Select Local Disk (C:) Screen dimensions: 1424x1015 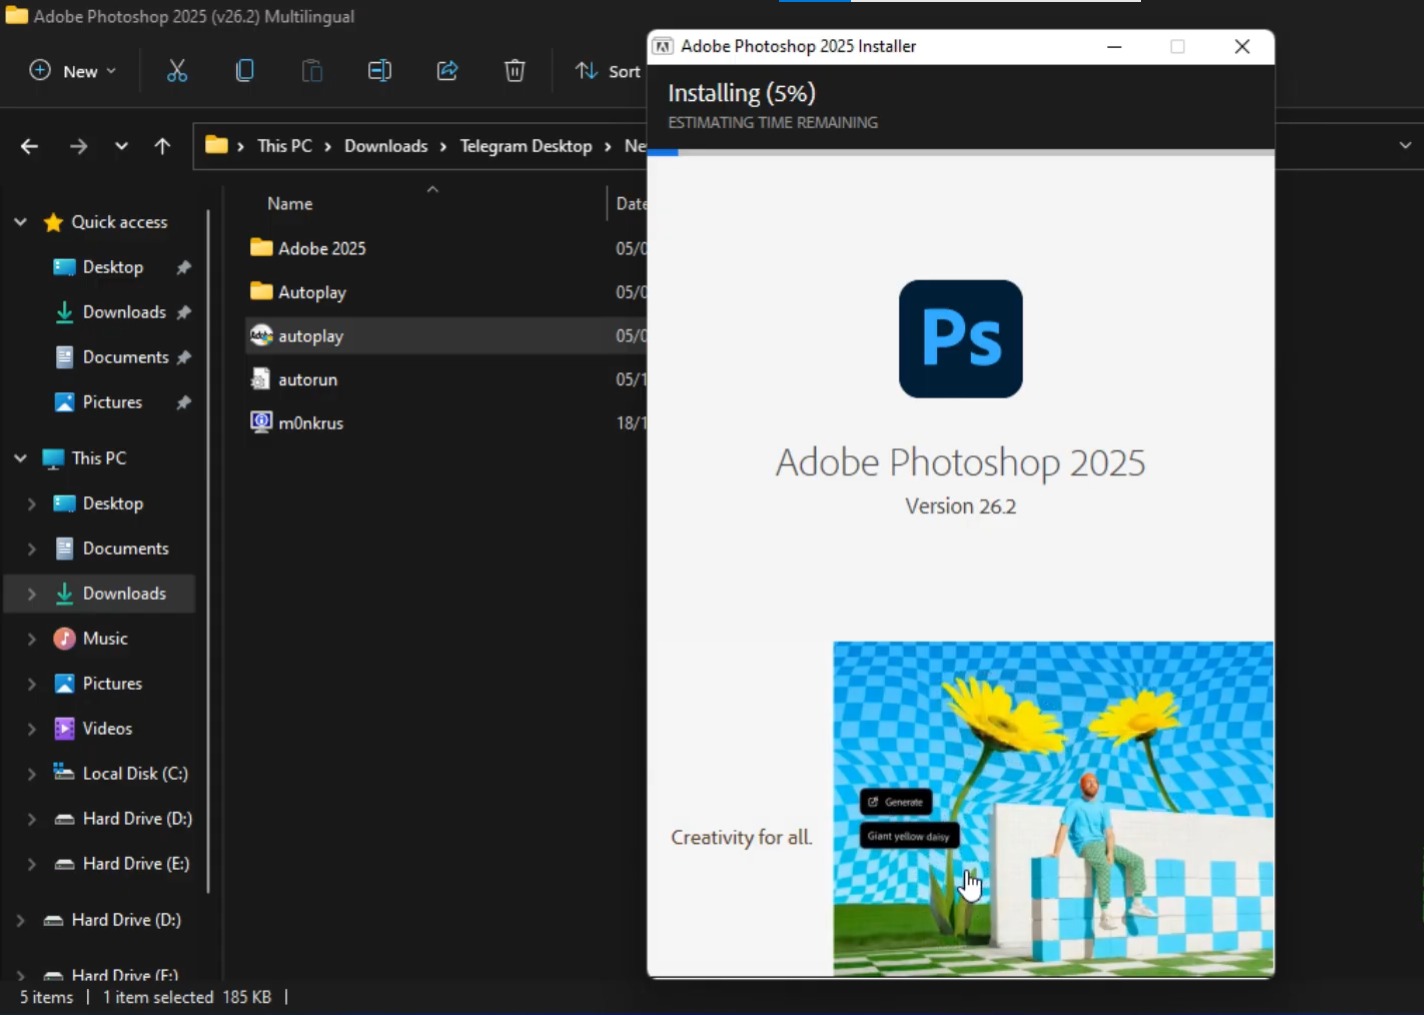pos(135,774)
